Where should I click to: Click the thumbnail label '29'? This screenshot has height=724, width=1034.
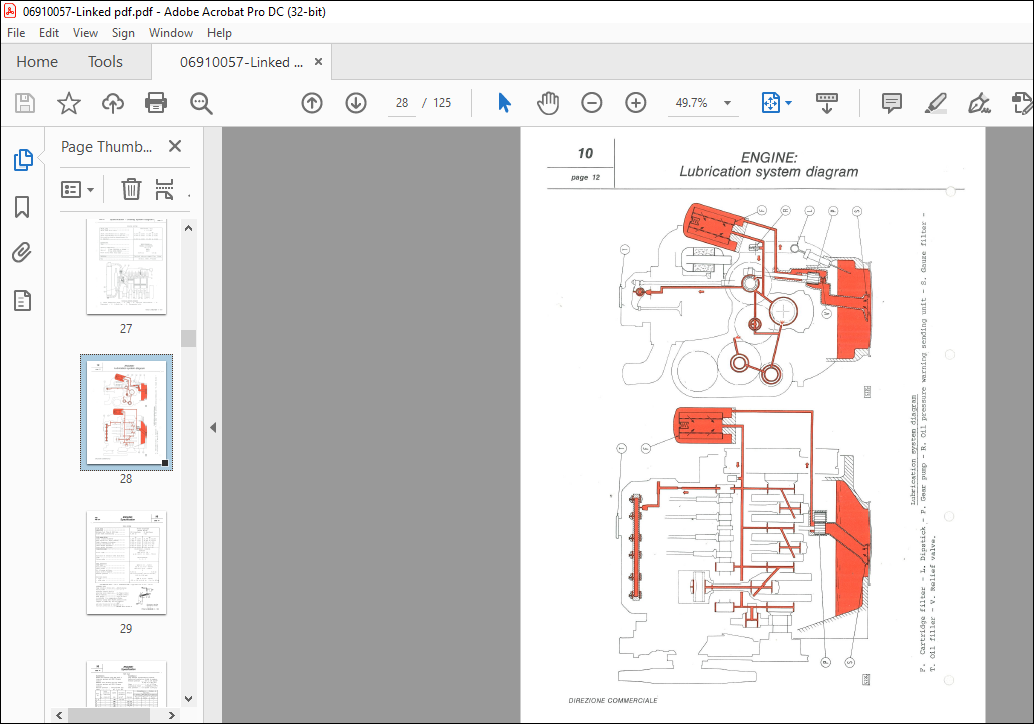pos(126,628)
